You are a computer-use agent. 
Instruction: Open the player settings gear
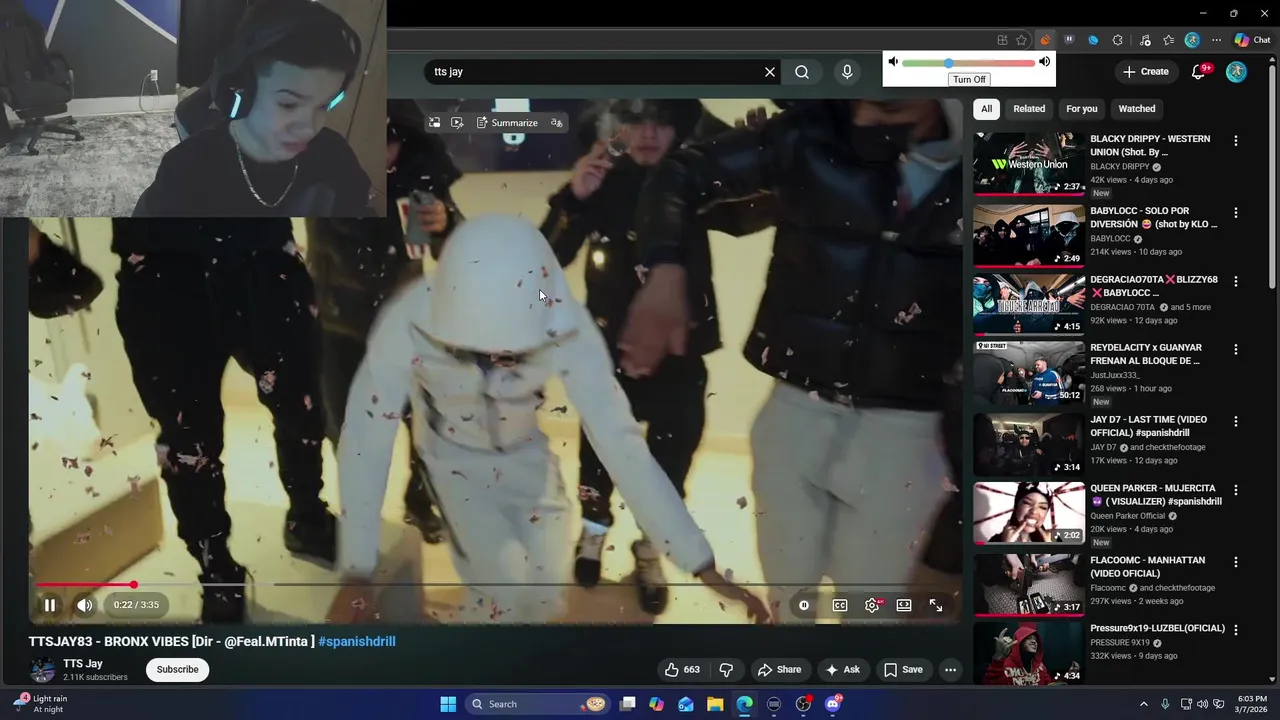coord(872,605)
